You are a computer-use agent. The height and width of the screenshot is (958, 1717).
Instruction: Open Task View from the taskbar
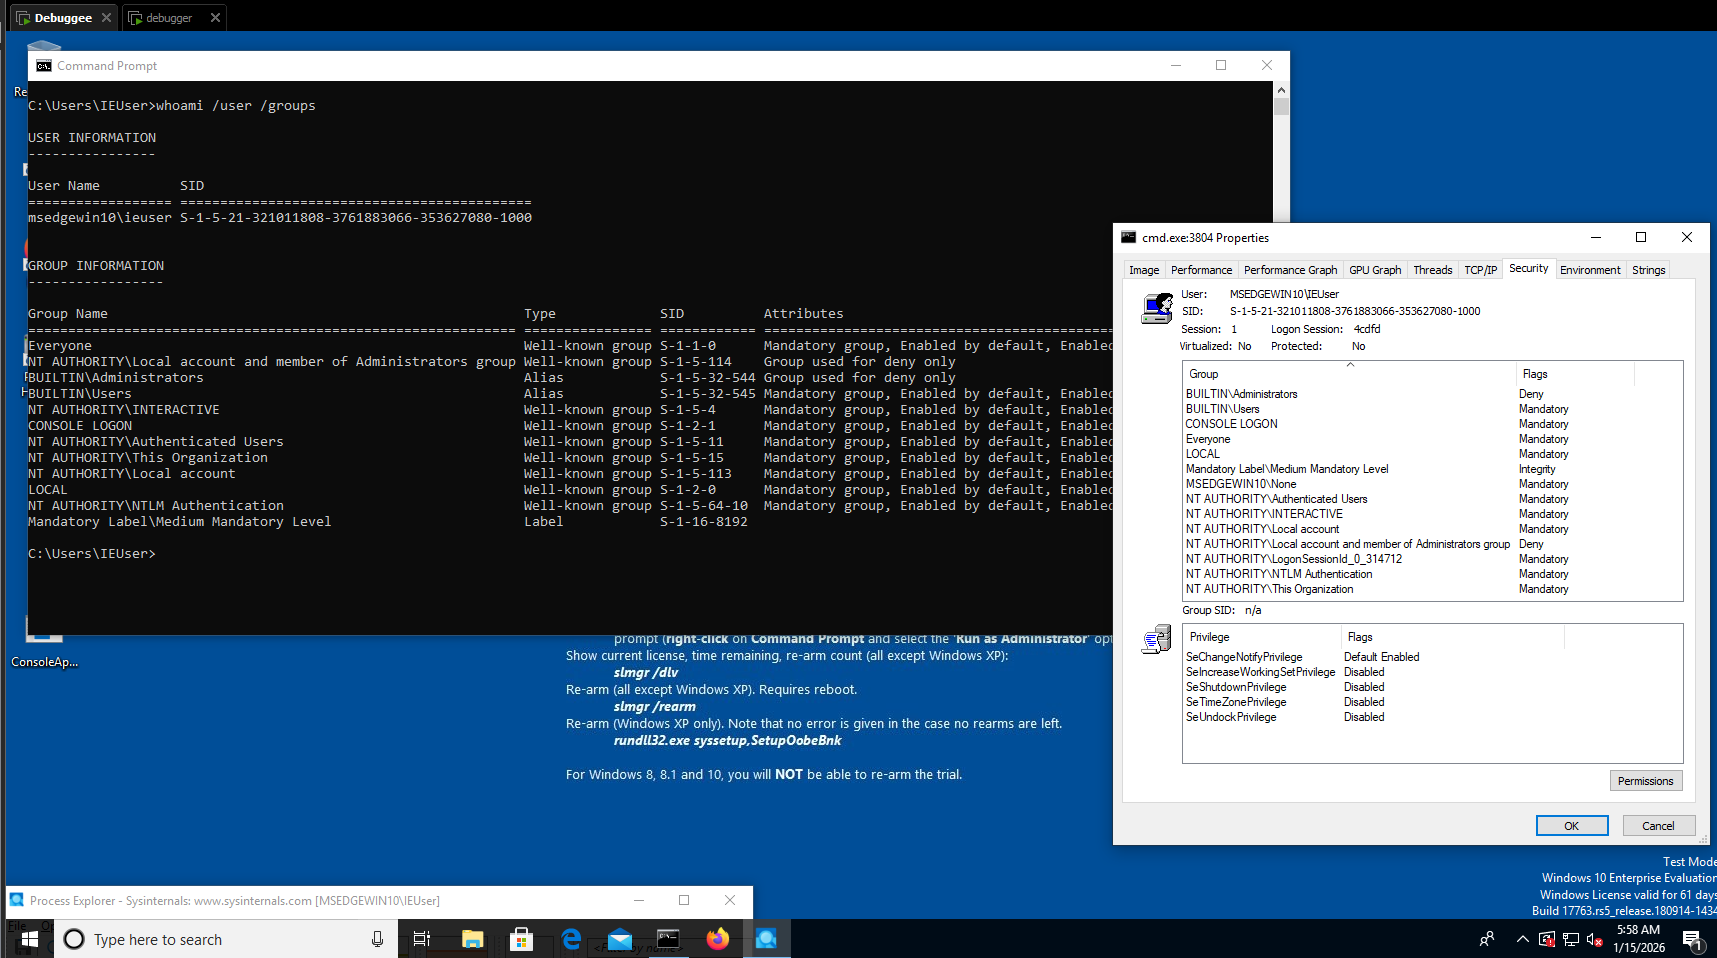tap(422, 939)
